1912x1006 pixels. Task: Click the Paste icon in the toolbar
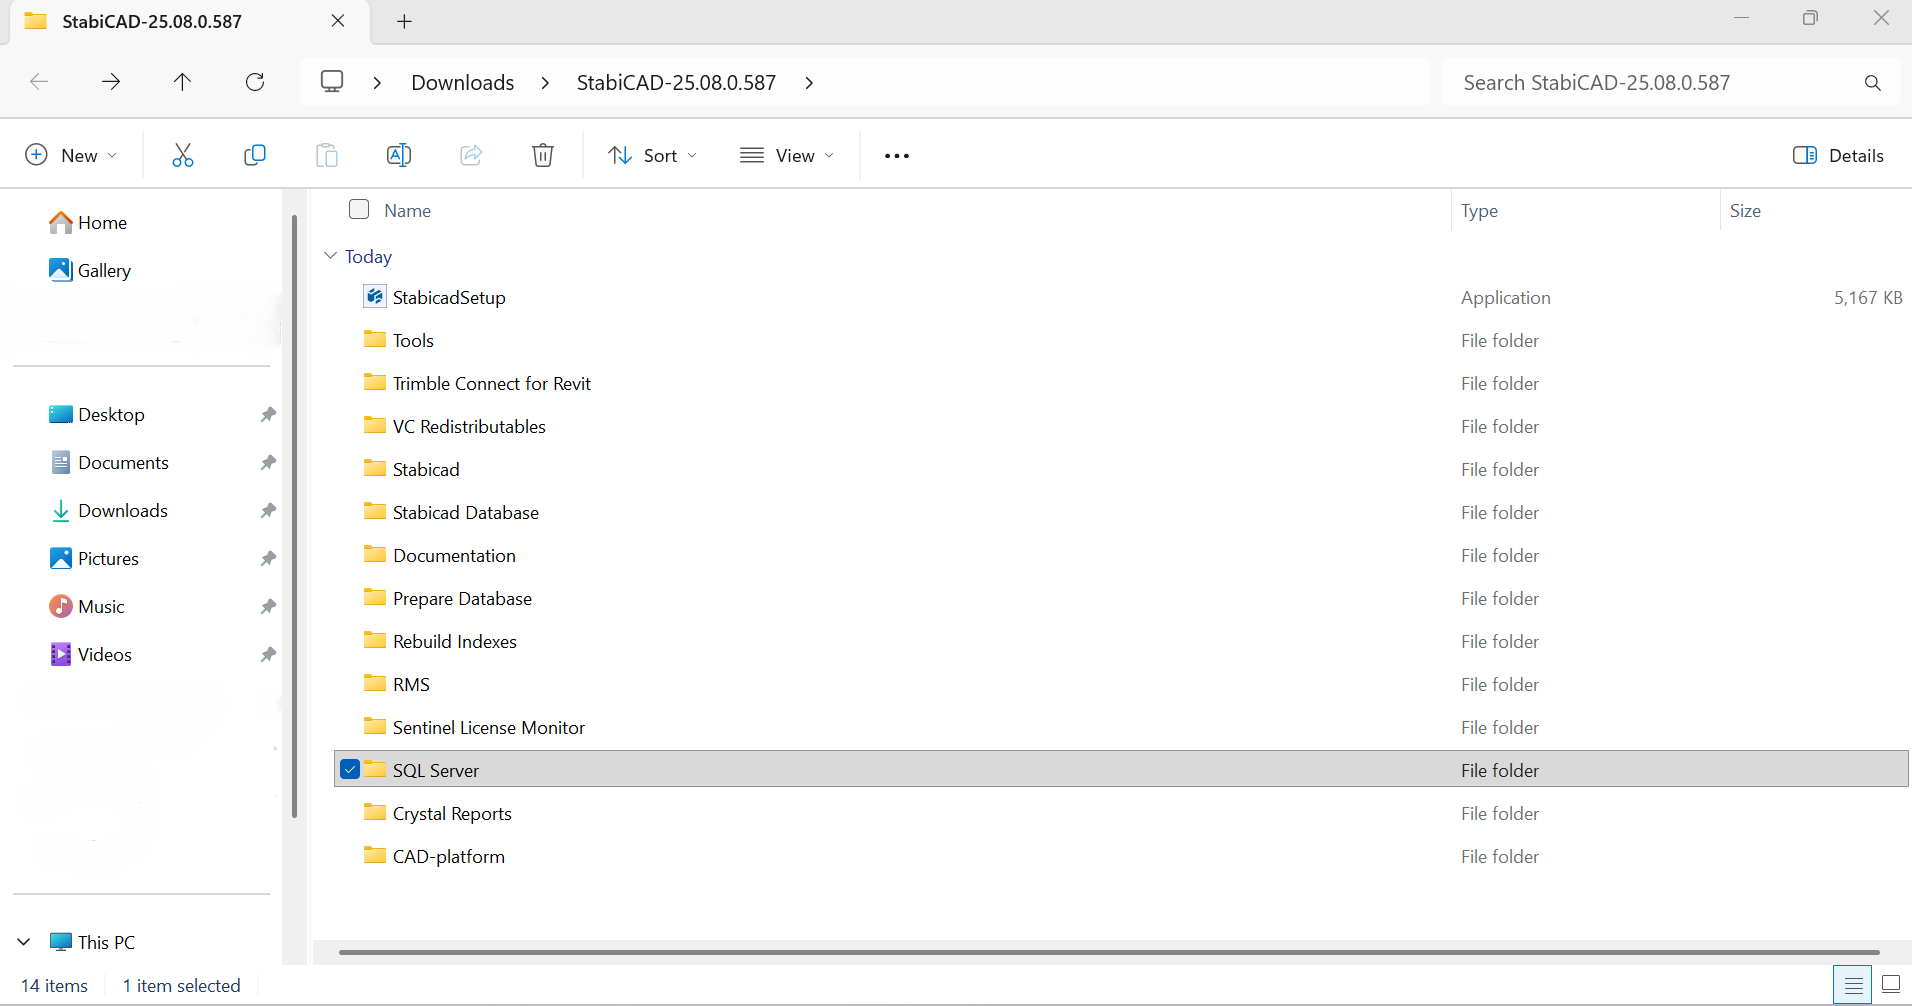326,155
